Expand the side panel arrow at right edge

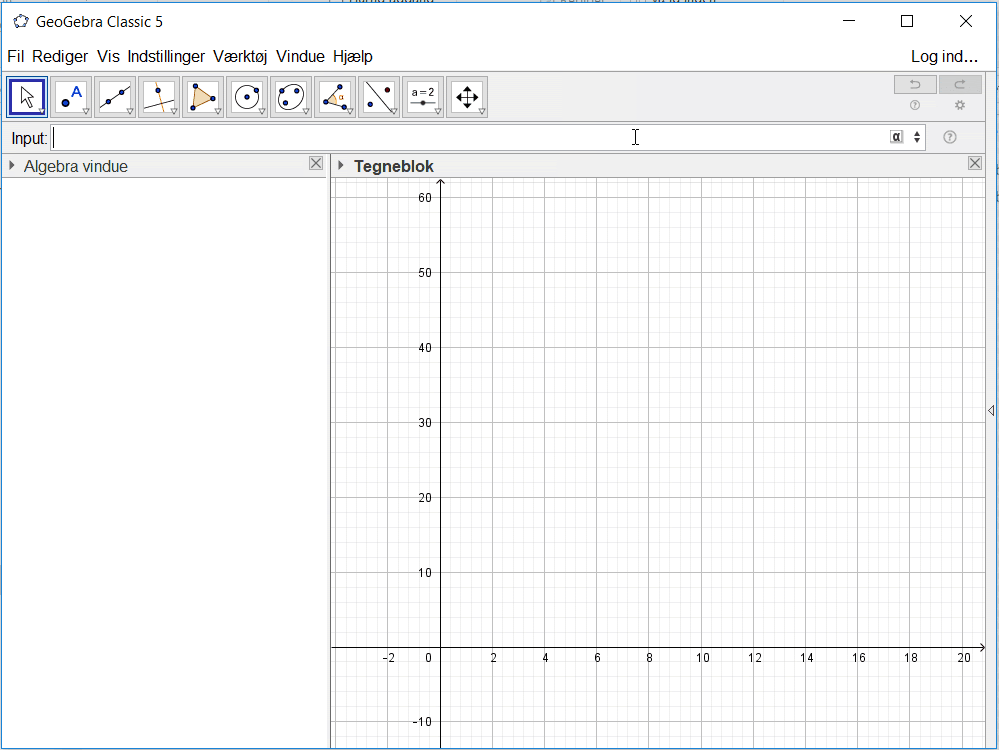991,411
